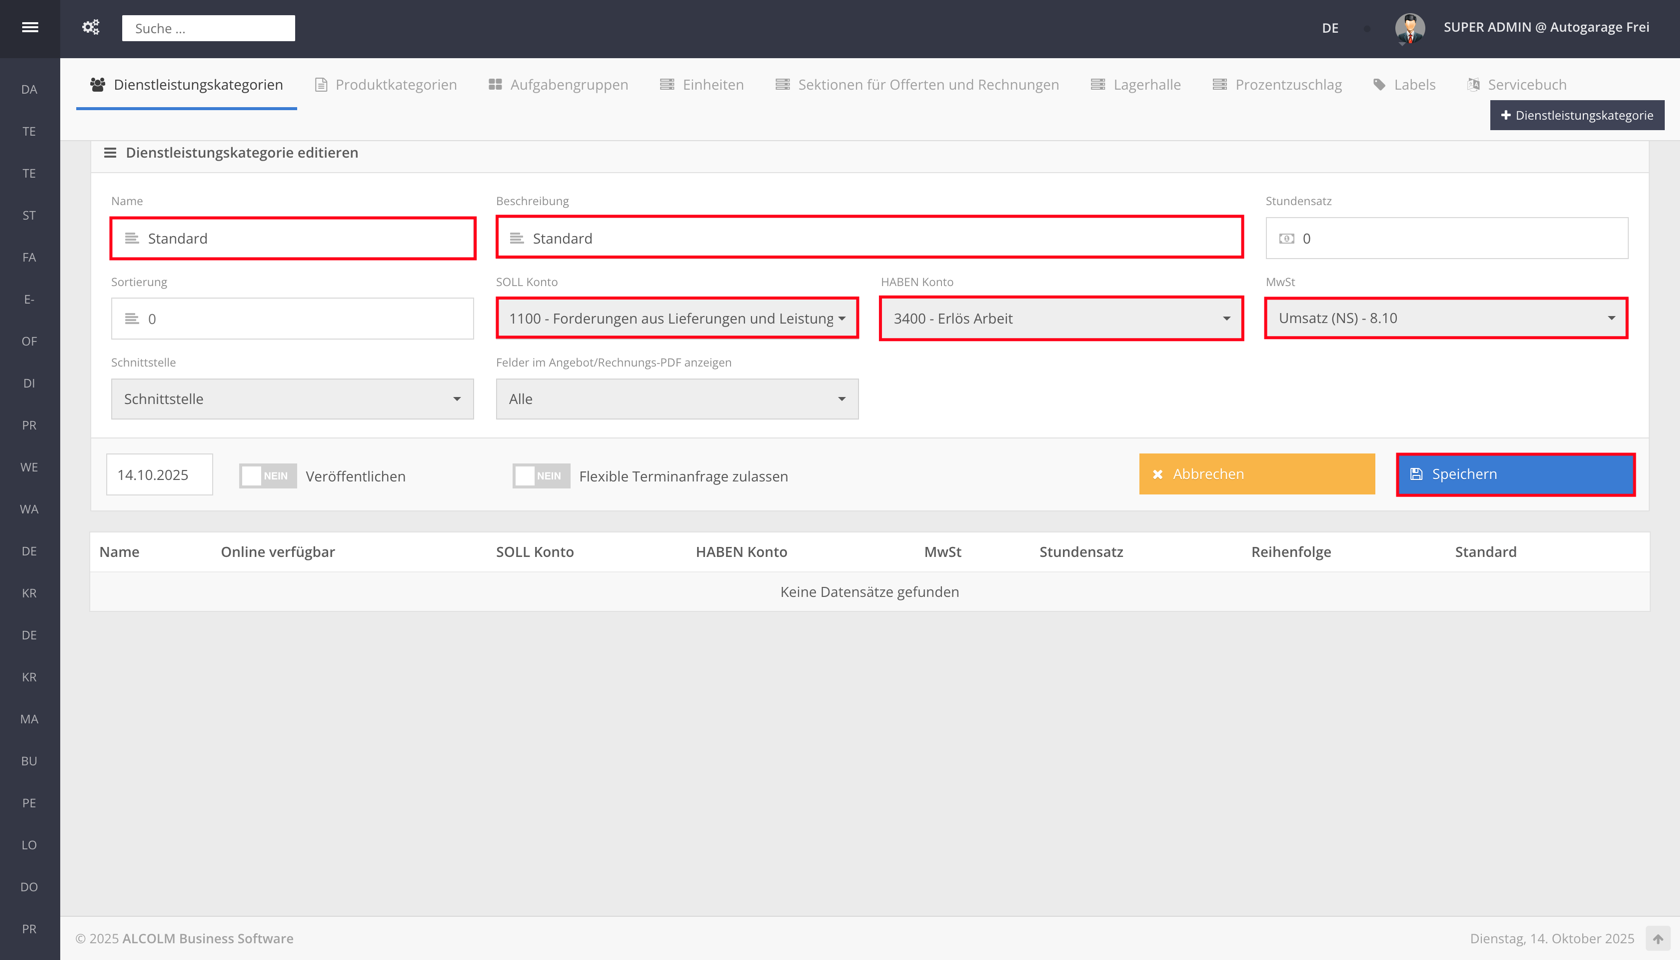Switch to the Produktkategorien tab
This screenshot has height=960, width=1680.
tap(386, 85)
